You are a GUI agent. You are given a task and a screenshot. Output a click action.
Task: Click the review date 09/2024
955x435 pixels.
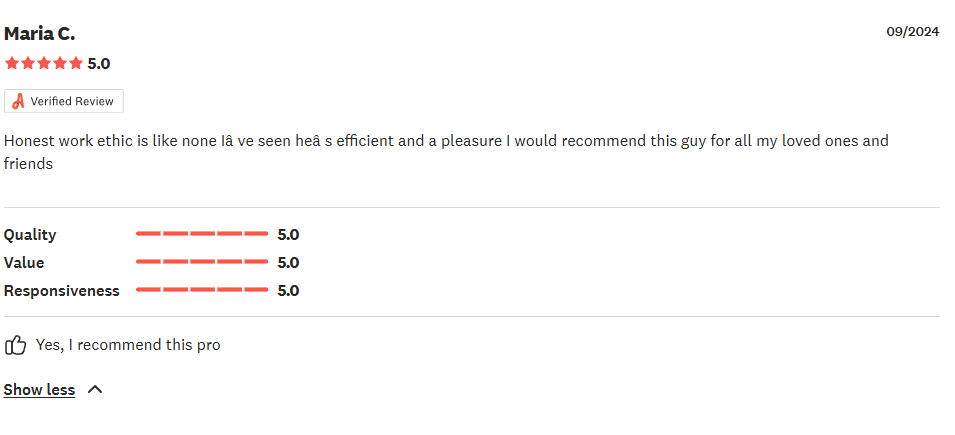(x=912, y=32)
